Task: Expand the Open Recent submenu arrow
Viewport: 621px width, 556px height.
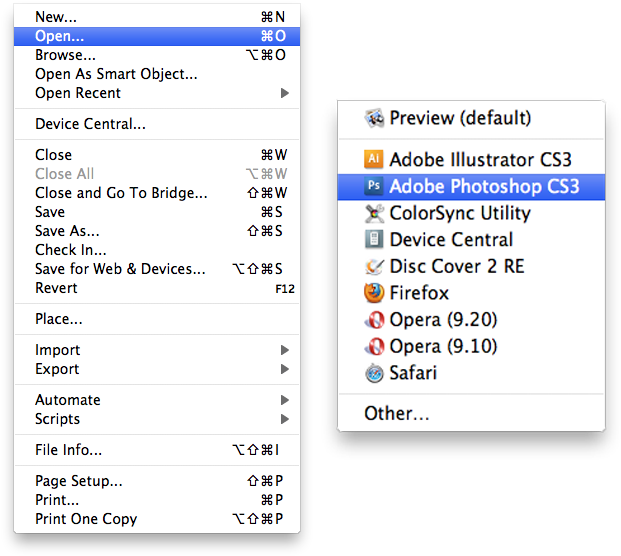Action: (284, 93)
